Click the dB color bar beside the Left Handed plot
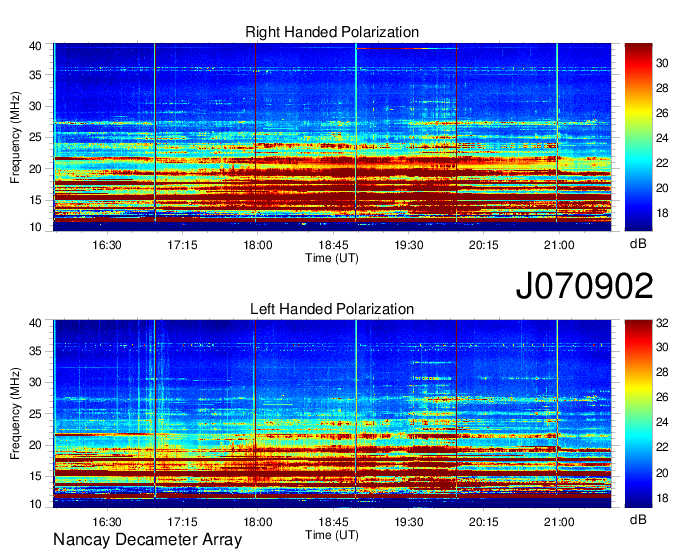Image resolution: width=680 pixels, height=552 pixels. (x=638, y=414)
